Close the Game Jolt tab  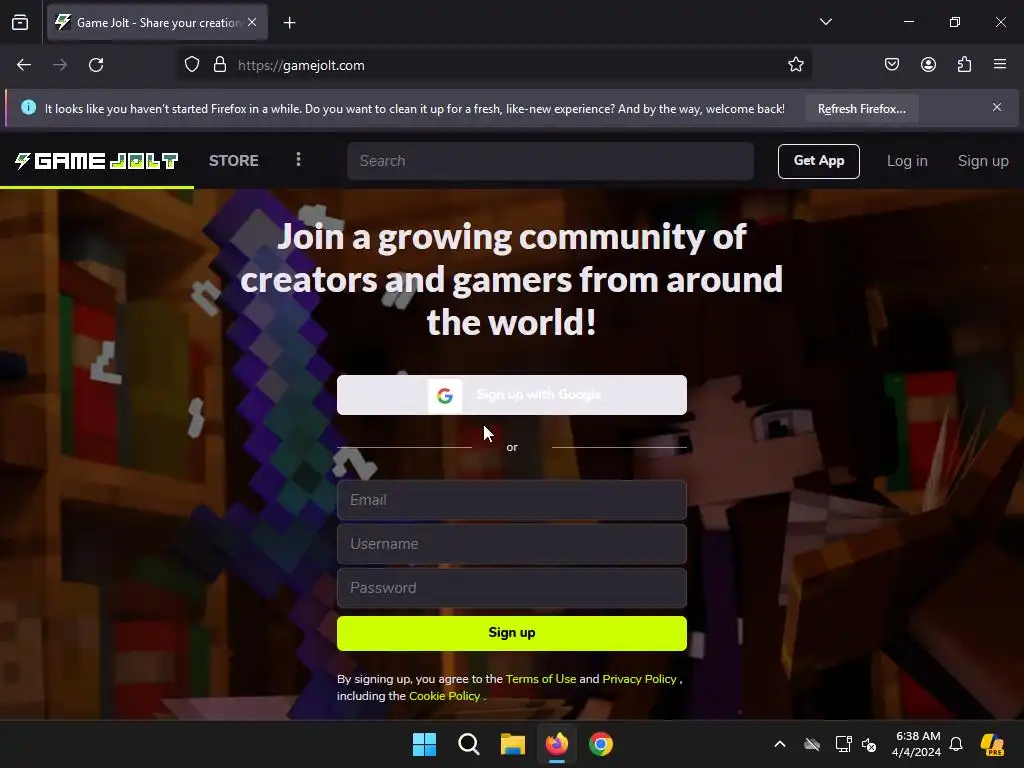coord(252,22)
